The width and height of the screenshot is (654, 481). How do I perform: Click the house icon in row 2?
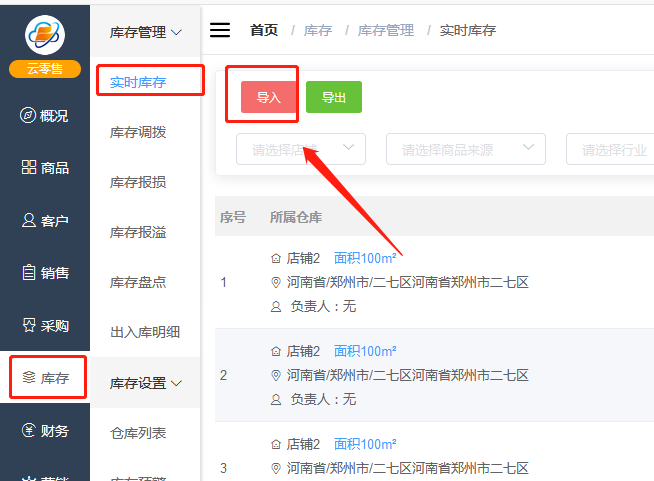(276, 352)
